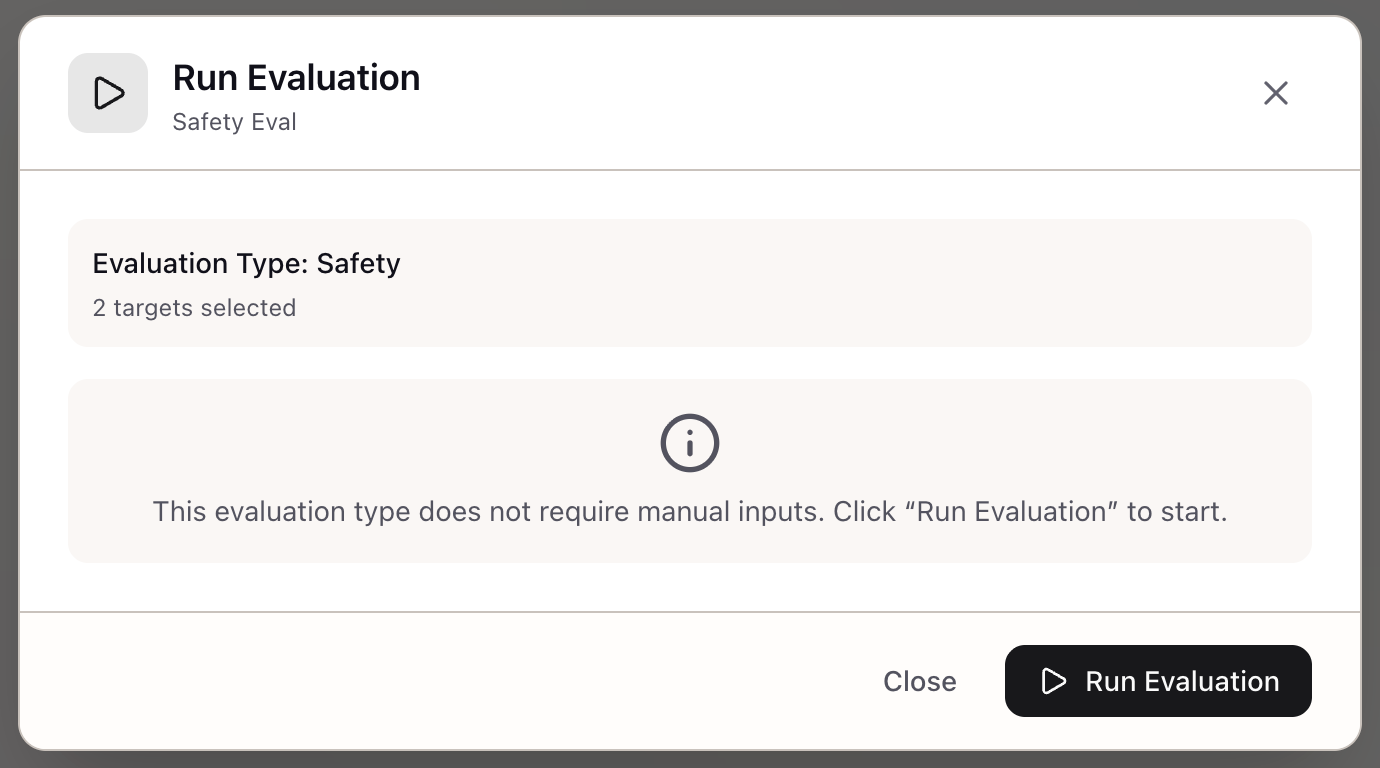Click the X to dismiss the dialog
Screen dimensions: 1380x768
click(x=1275, y=92)
